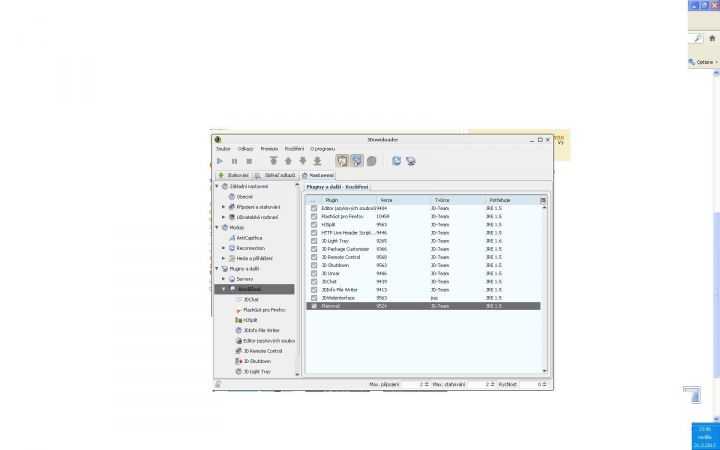Toggle checkbox for JD Package Customizer
720x450 pixels.
pos(314,249)
